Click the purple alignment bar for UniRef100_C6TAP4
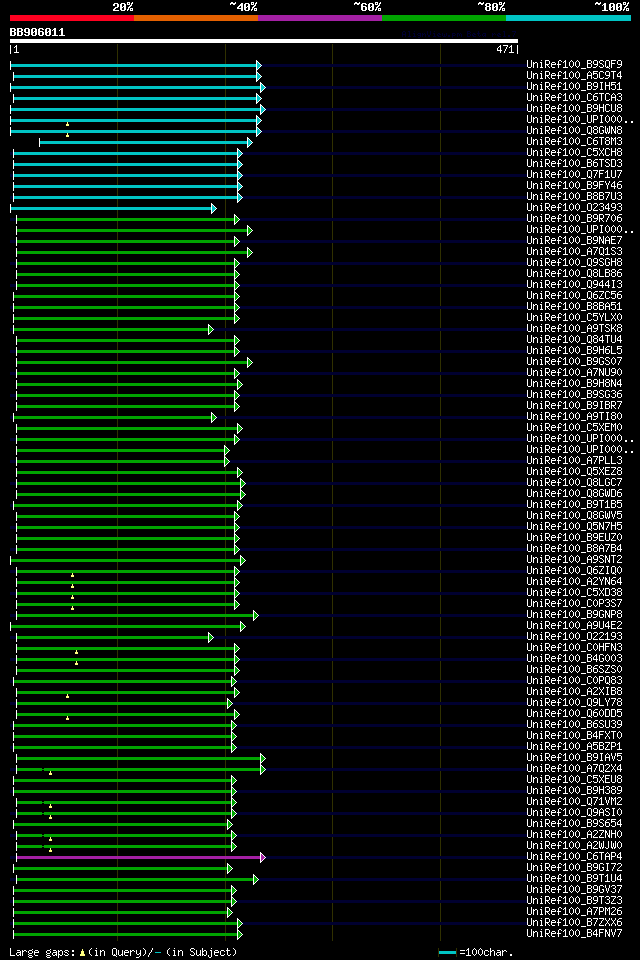Viewport: 640px width, 960px height. pyautogui.click(x=140, y=858)
